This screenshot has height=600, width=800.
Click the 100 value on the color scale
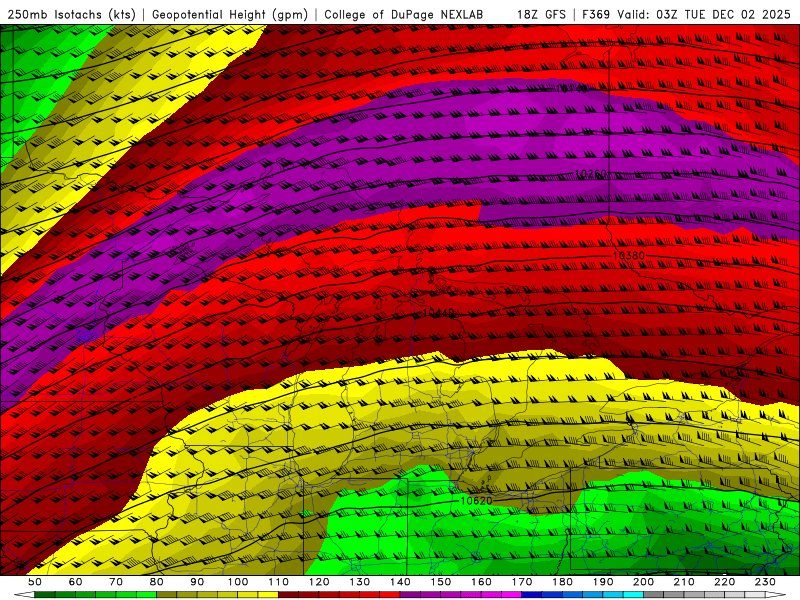(238, 582)
